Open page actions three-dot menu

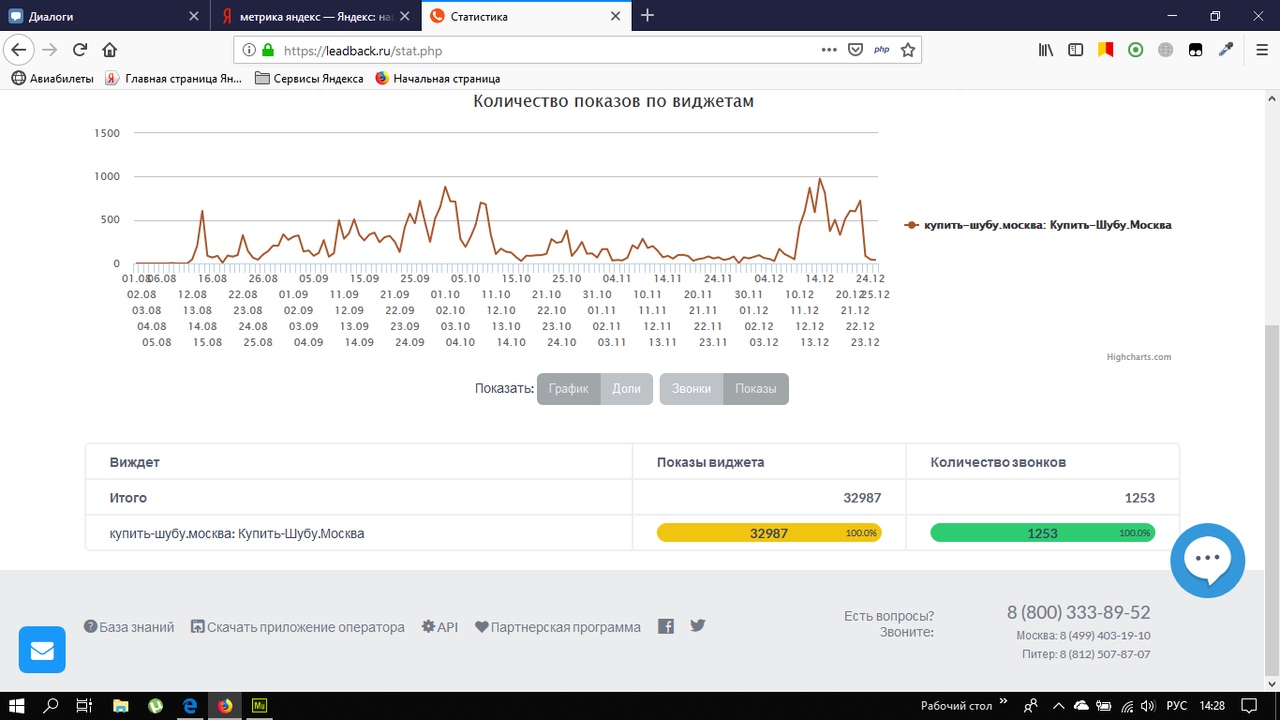pyautogui.click(x=829, y=50)
